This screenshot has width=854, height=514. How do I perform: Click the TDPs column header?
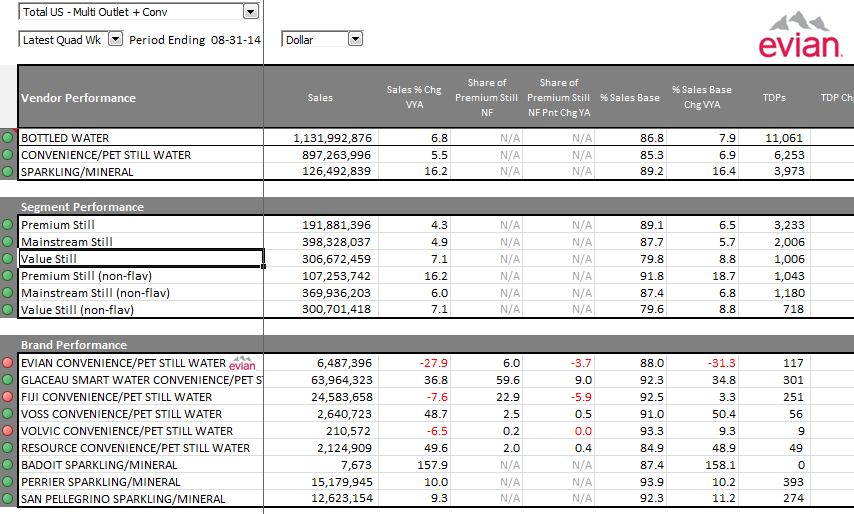(x=774, y=98)
